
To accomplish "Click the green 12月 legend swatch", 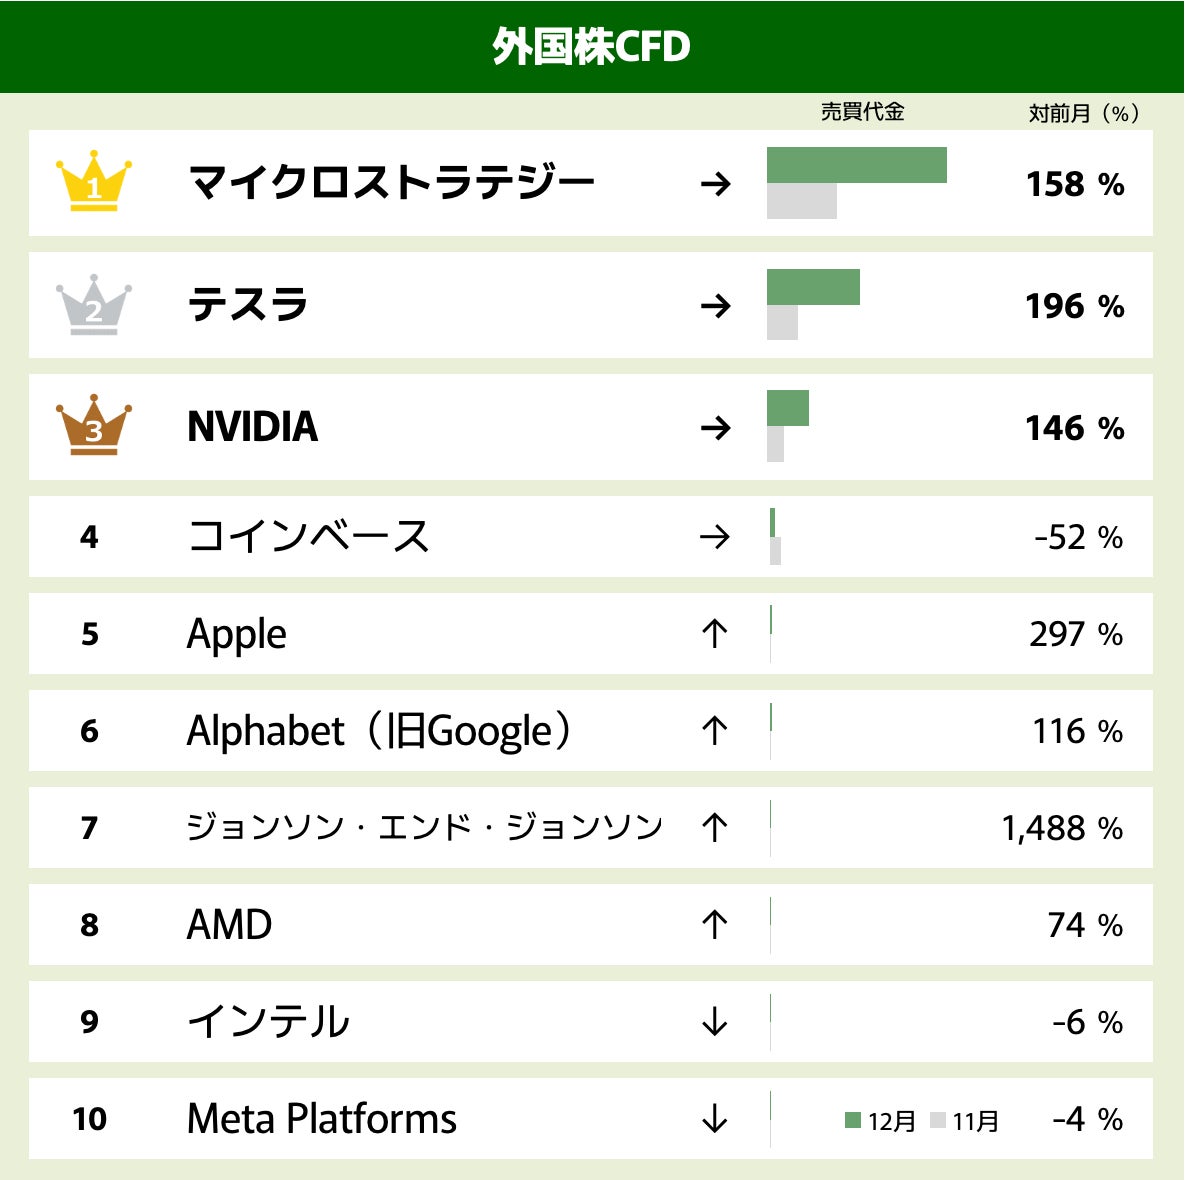I will coord(853,1120).
